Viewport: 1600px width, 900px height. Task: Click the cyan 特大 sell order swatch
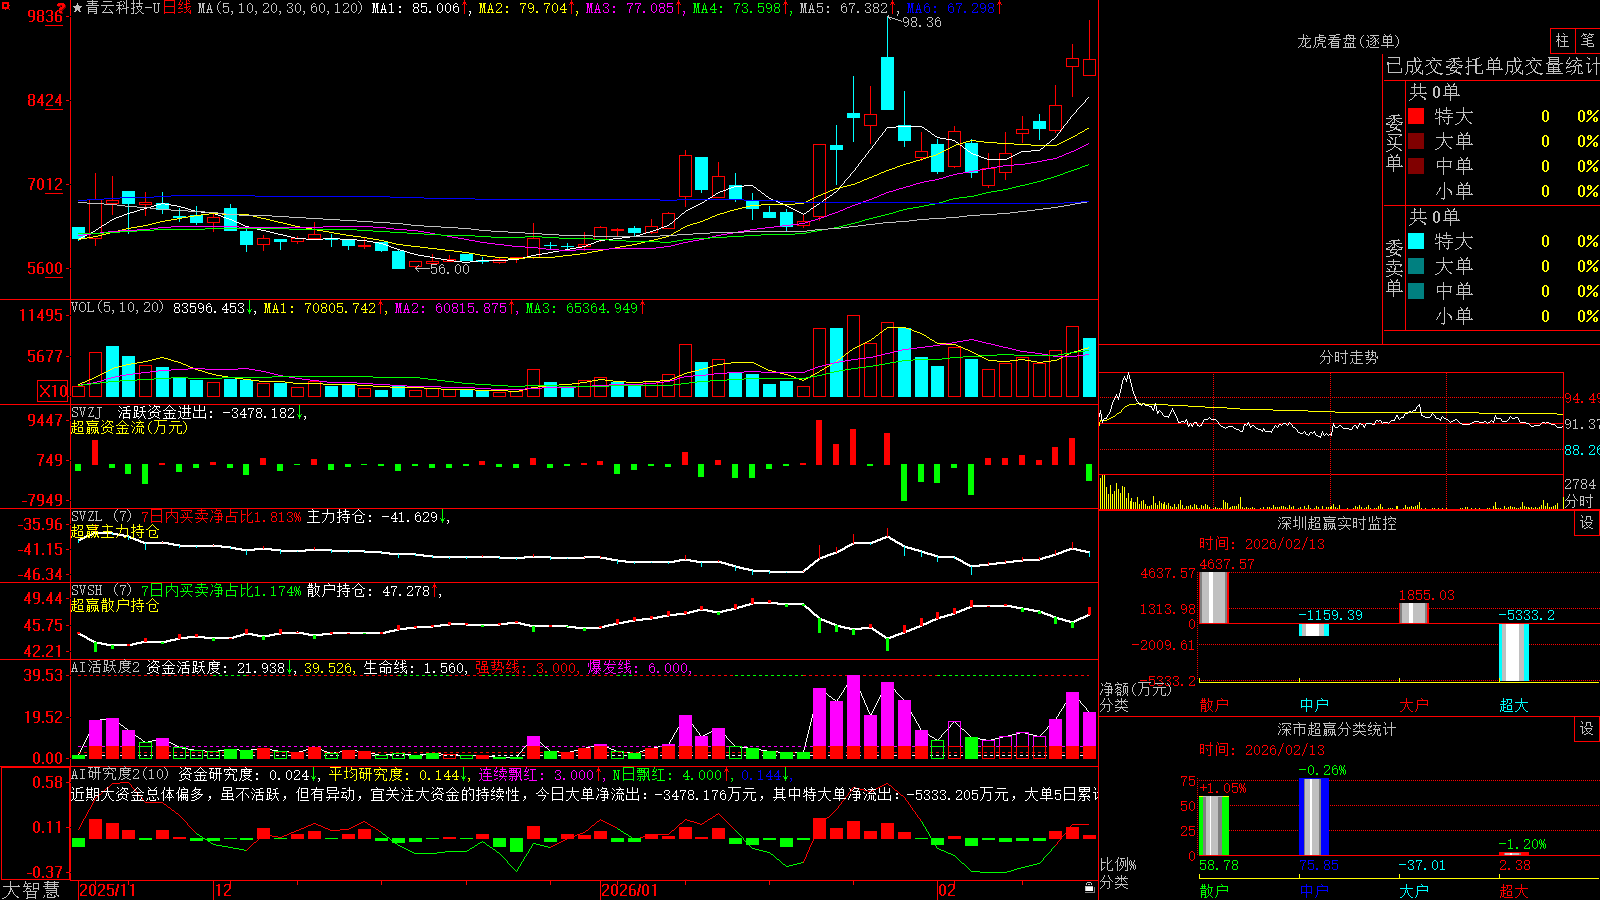(x=1416, y=241)
